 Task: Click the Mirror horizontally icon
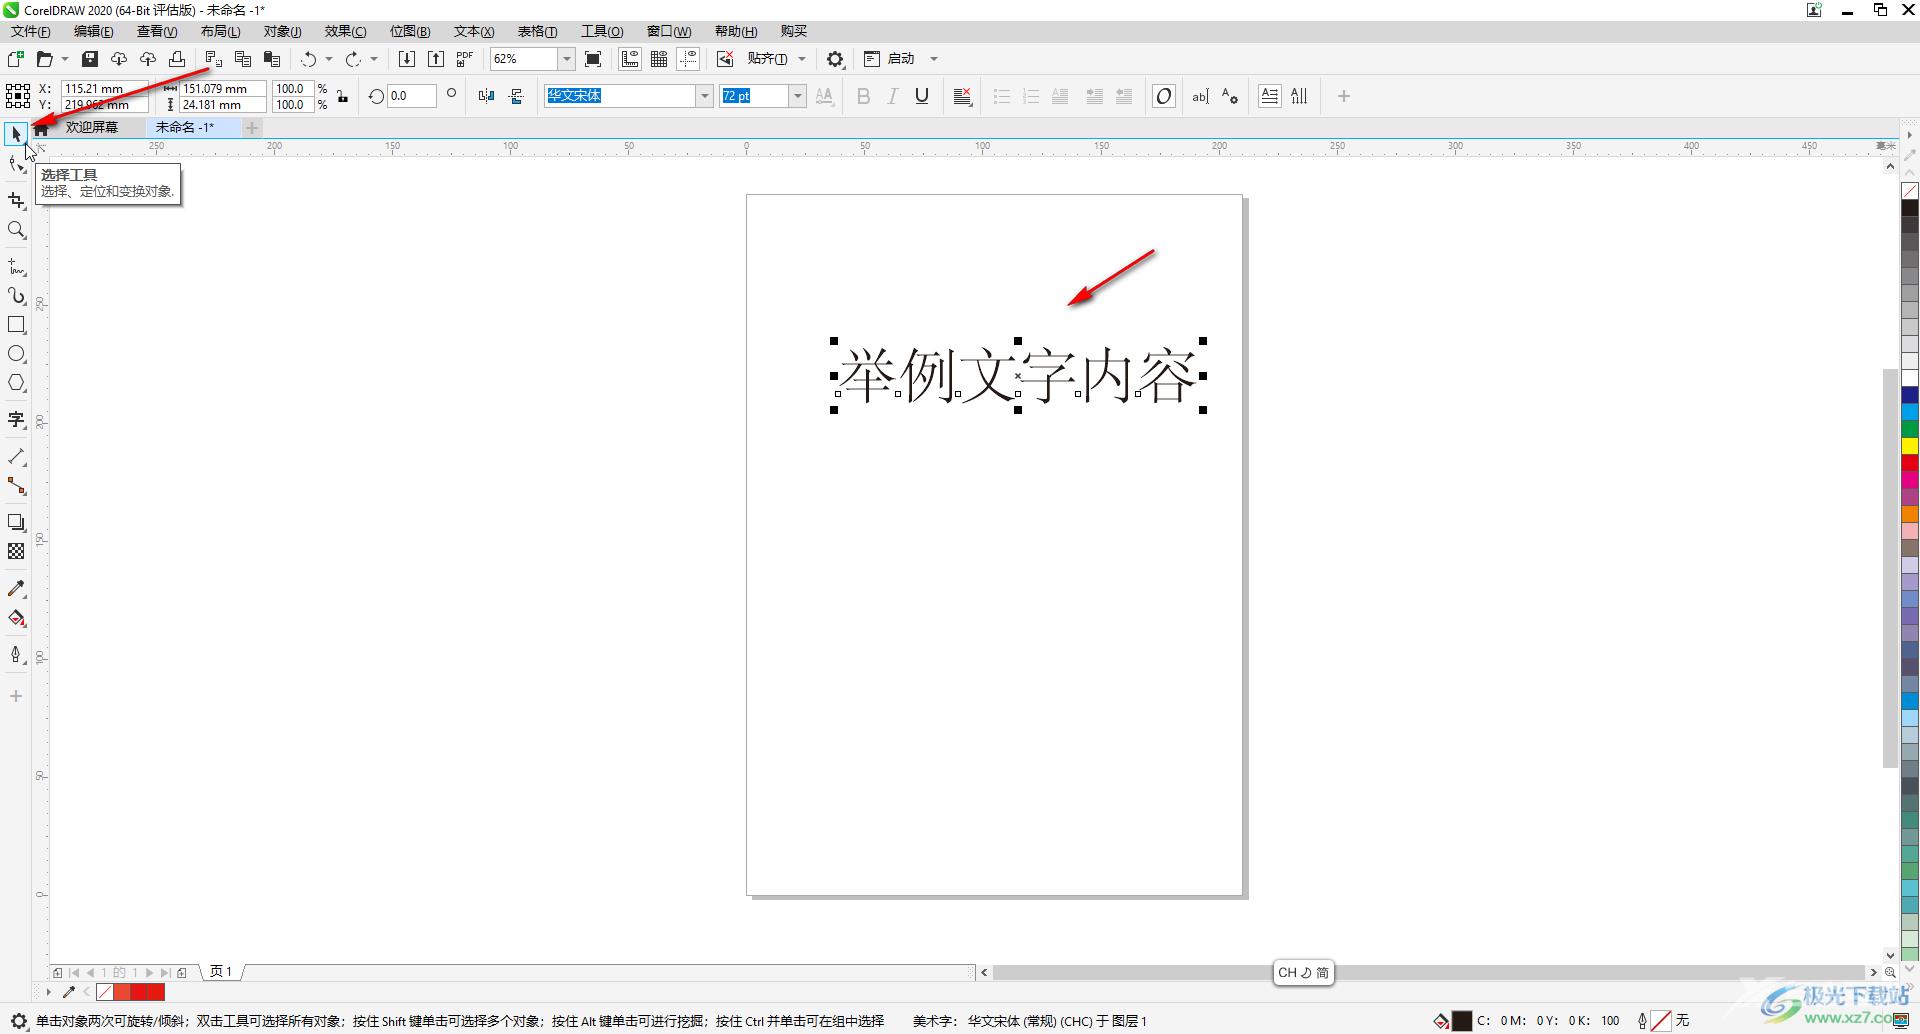pos(486,96)
